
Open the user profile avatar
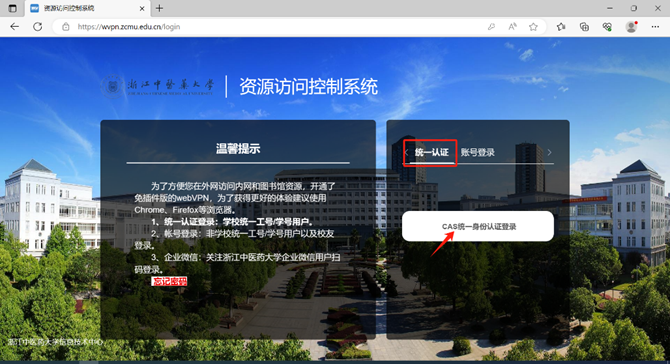pyautogui.click(x=631, y=26)
